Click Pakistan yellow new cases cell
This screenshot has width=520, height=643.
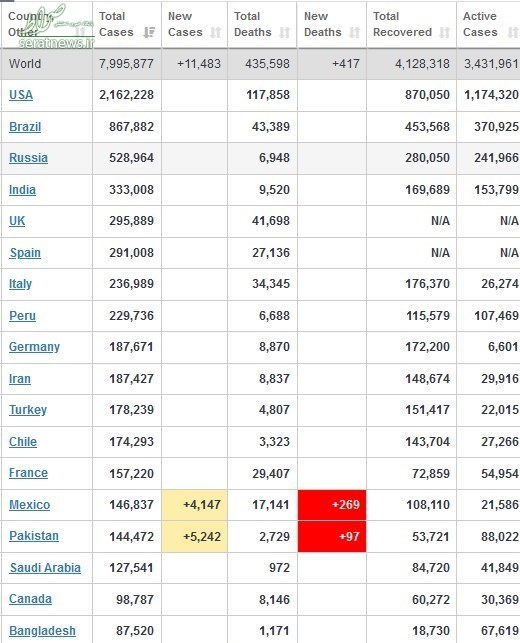coord(194,537)
